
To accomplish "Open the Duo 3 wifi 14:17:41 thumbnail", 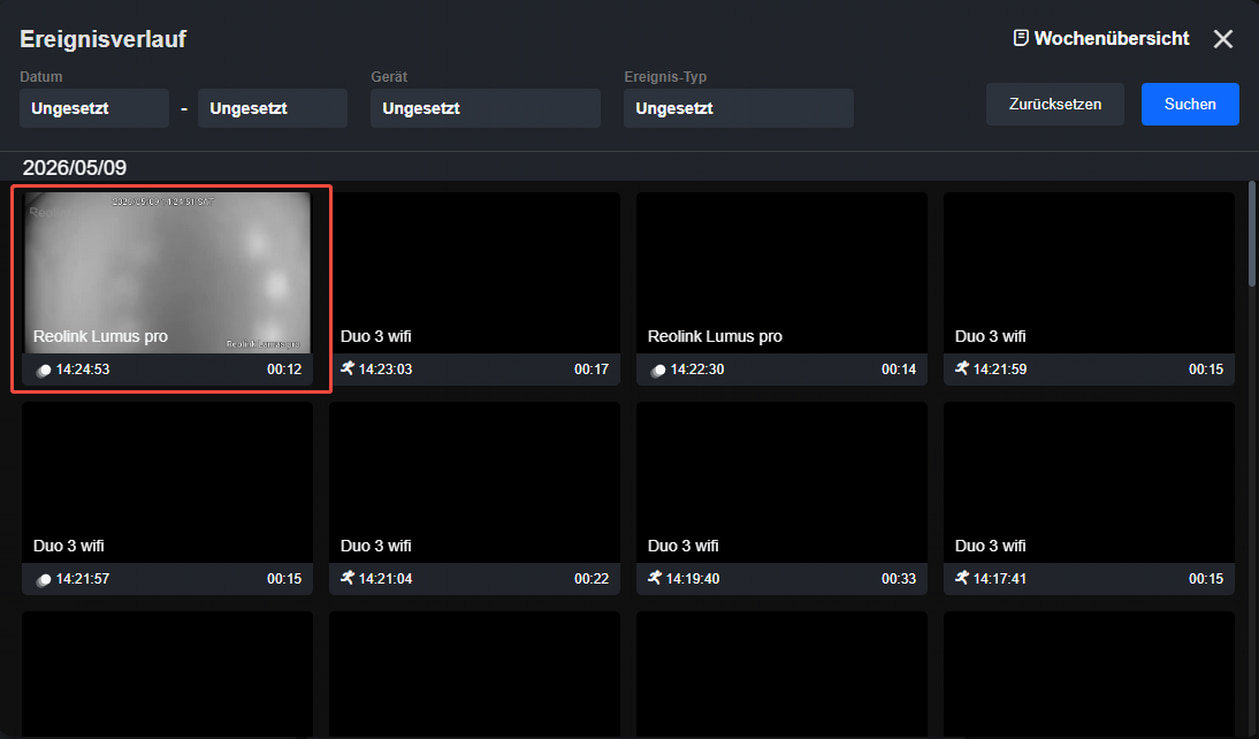I will pyautogui.click(x=1088, y=482).
